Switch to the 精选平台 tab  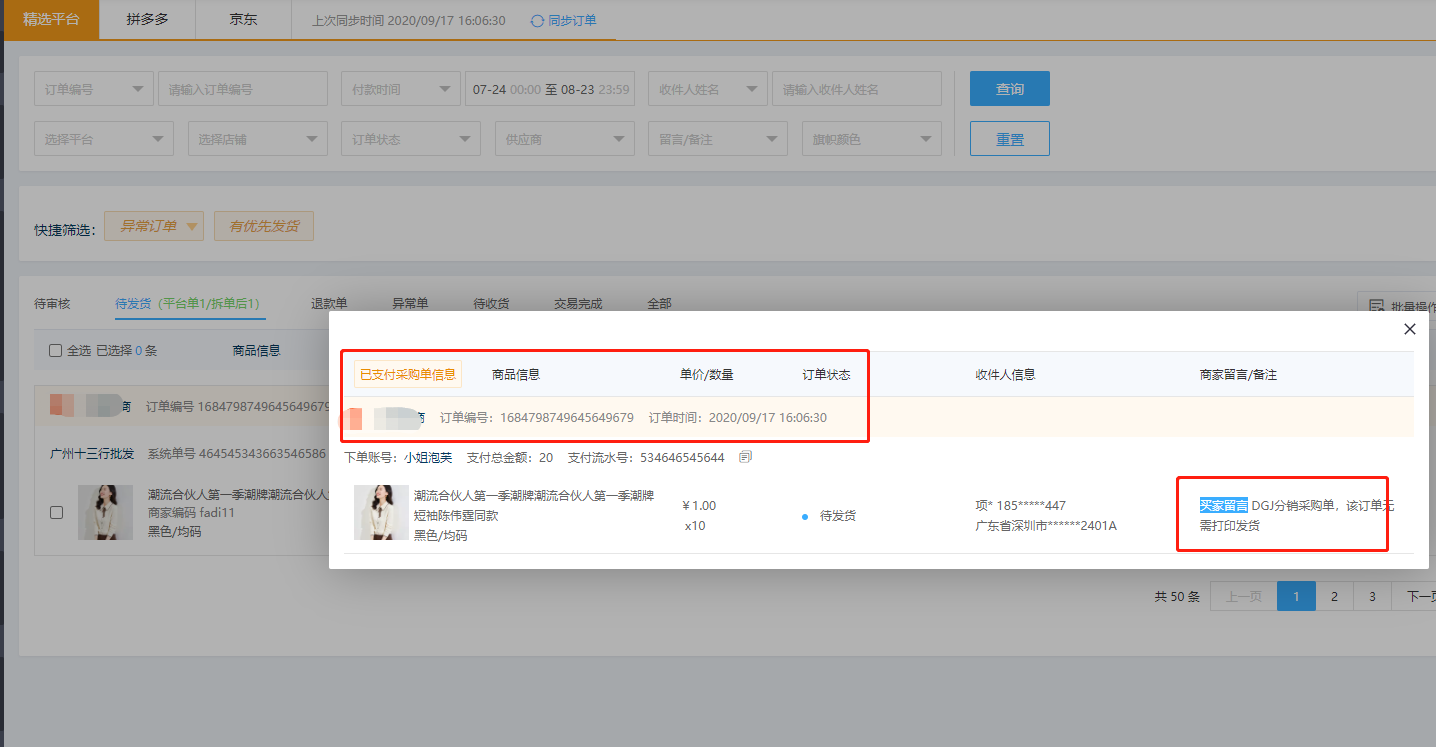click(51, 20)
